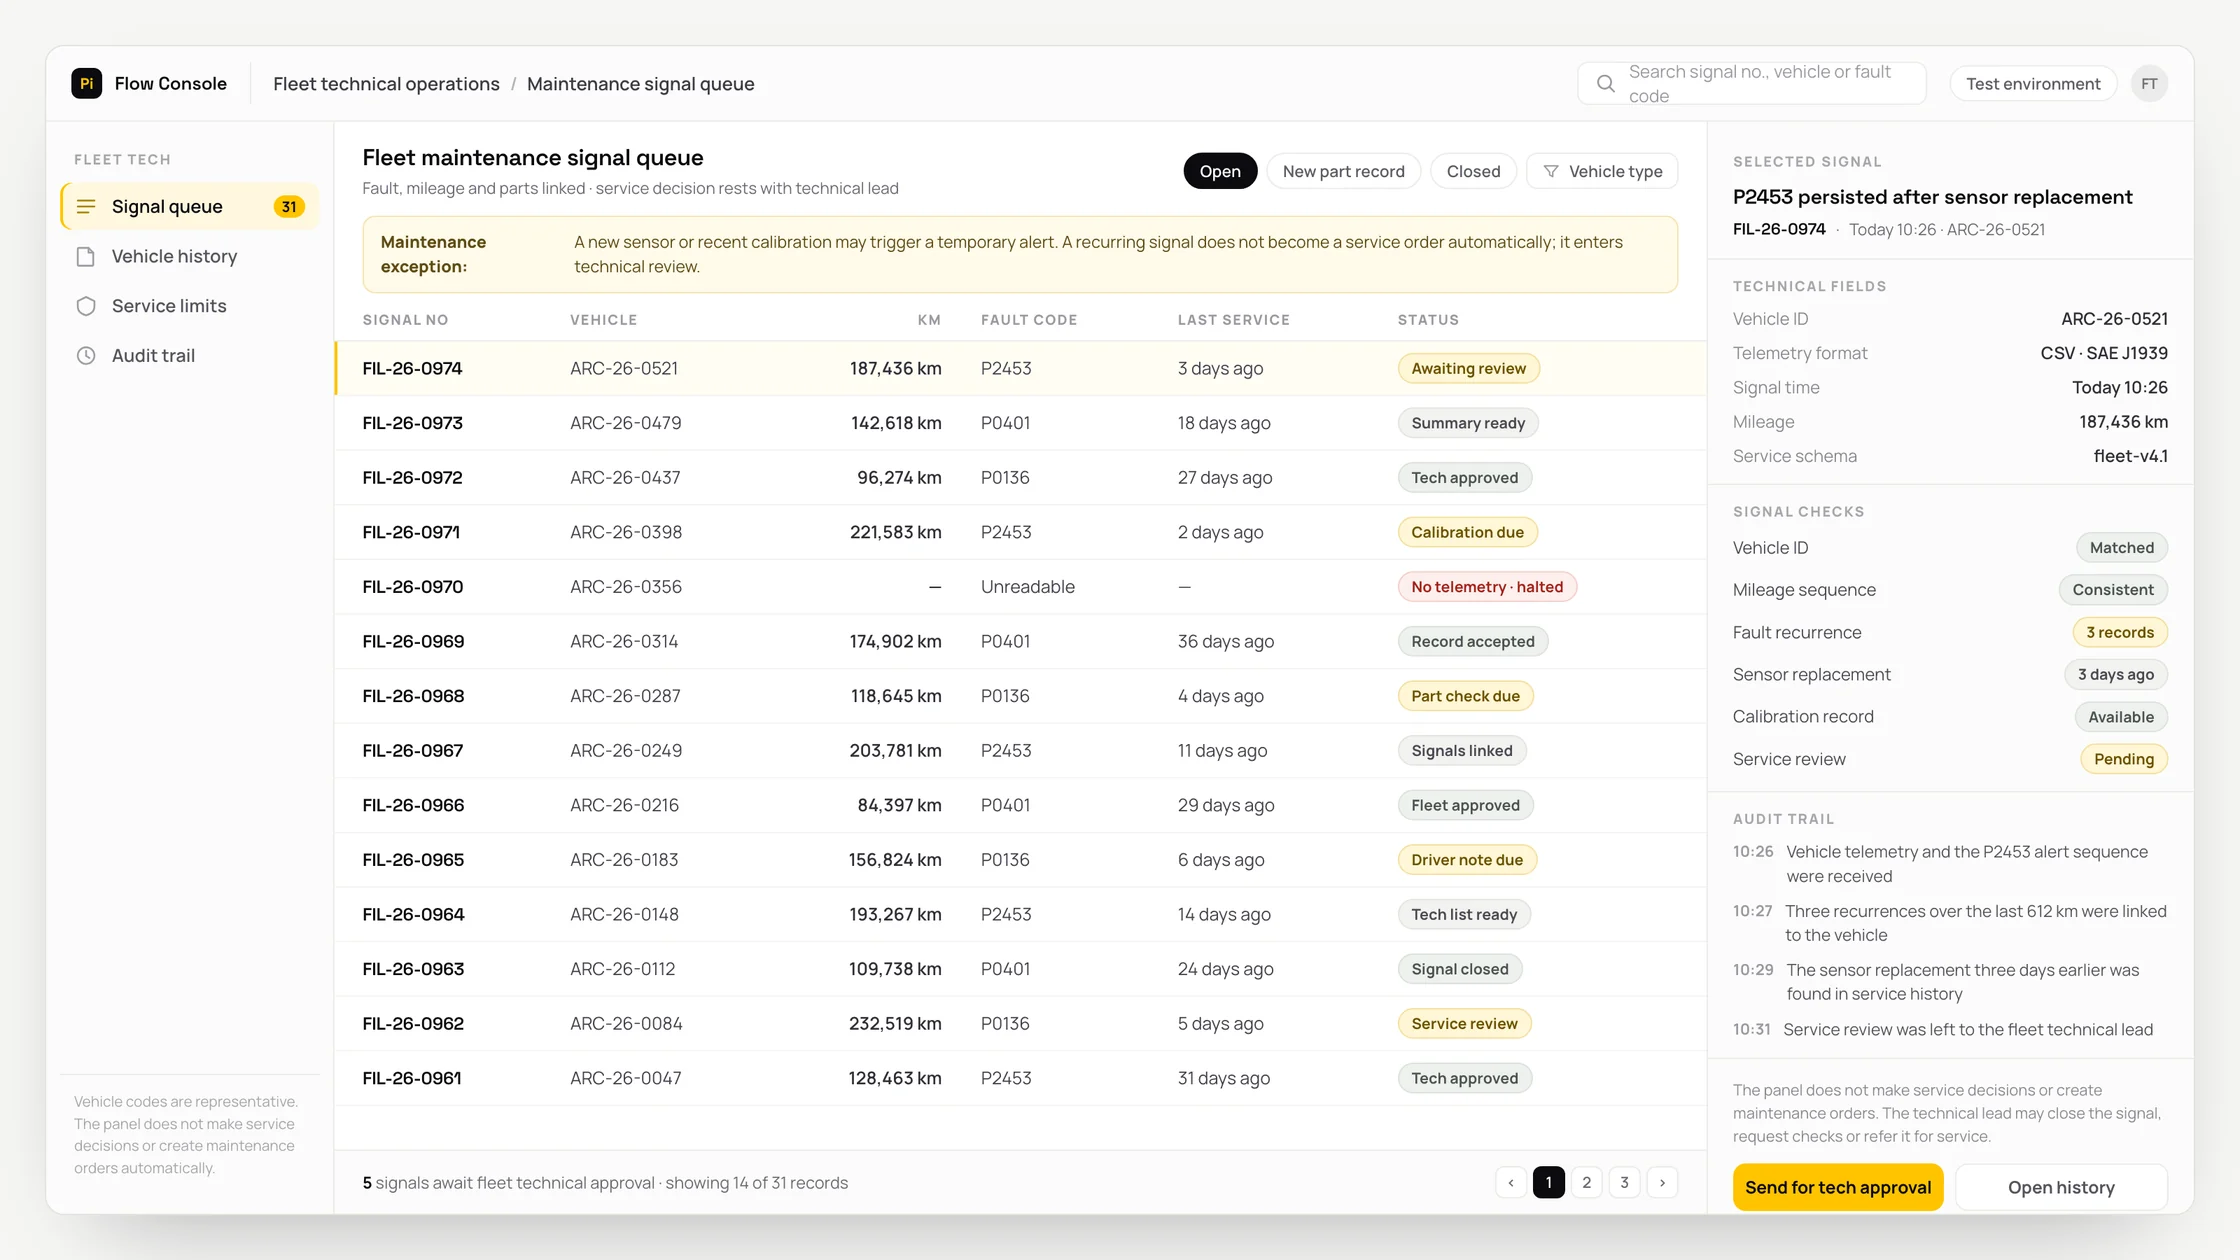Click the search magnifier icon
Image resolution: width=2240 pixels, height=1260 pixels.
pos(1605,84)
